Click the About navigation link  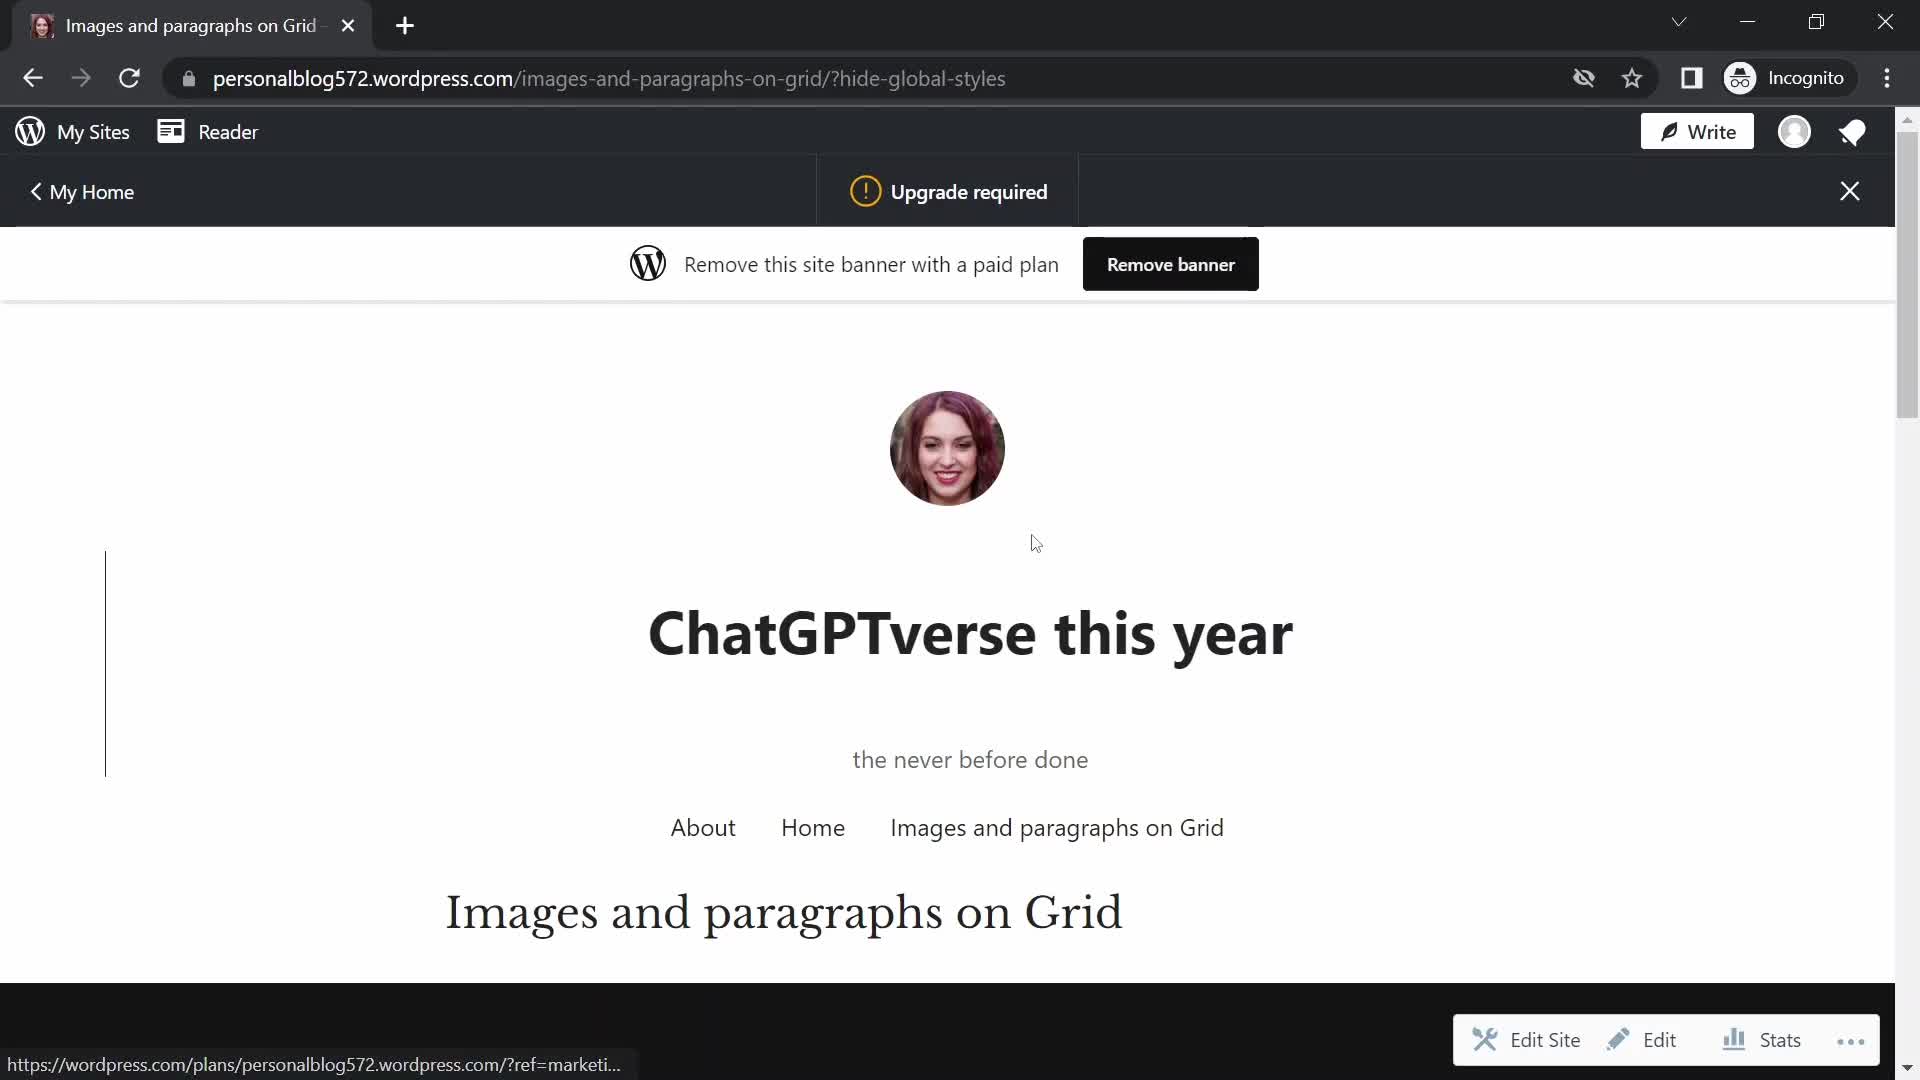click(703, 827)
